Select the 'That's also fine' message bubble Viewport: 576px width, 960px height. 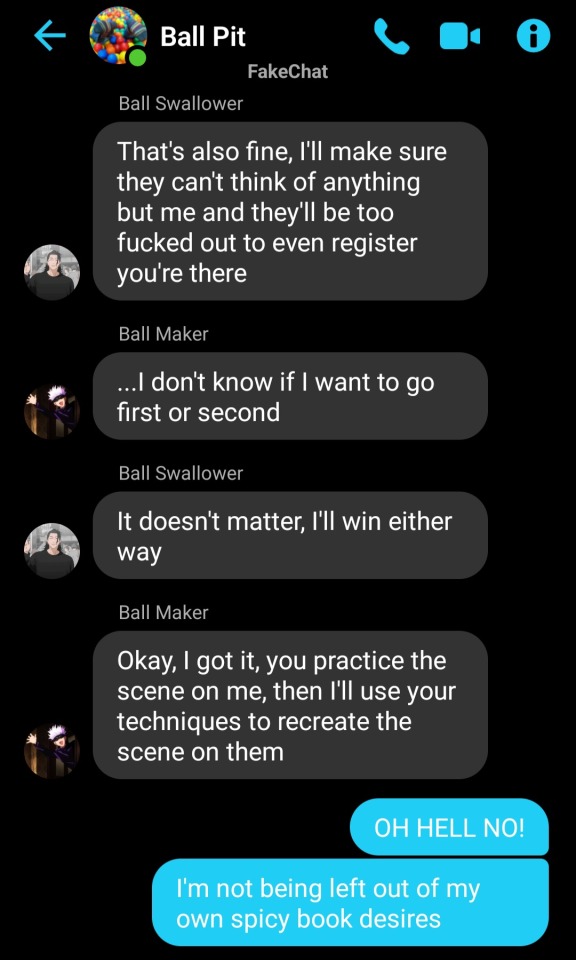coord(290,211)
